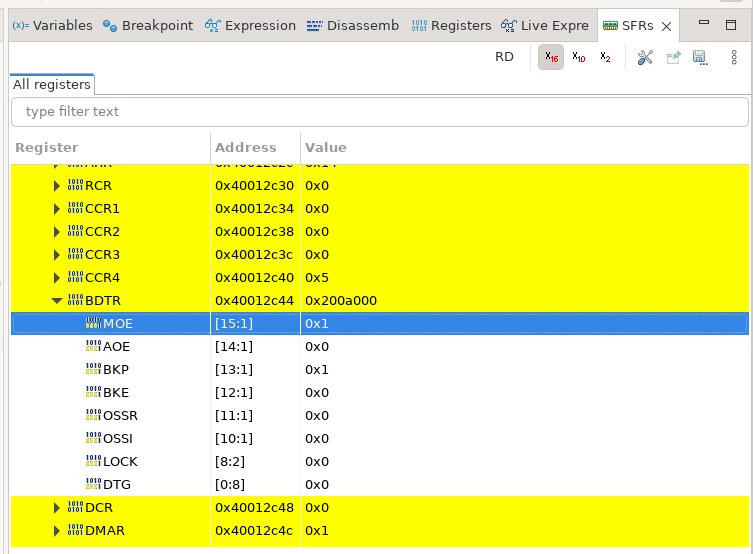The height and width of the screenshot is (554, 753).
Task: Maximize the SFRs view panel
Action: pyautogui.click(x=731, y=25)
